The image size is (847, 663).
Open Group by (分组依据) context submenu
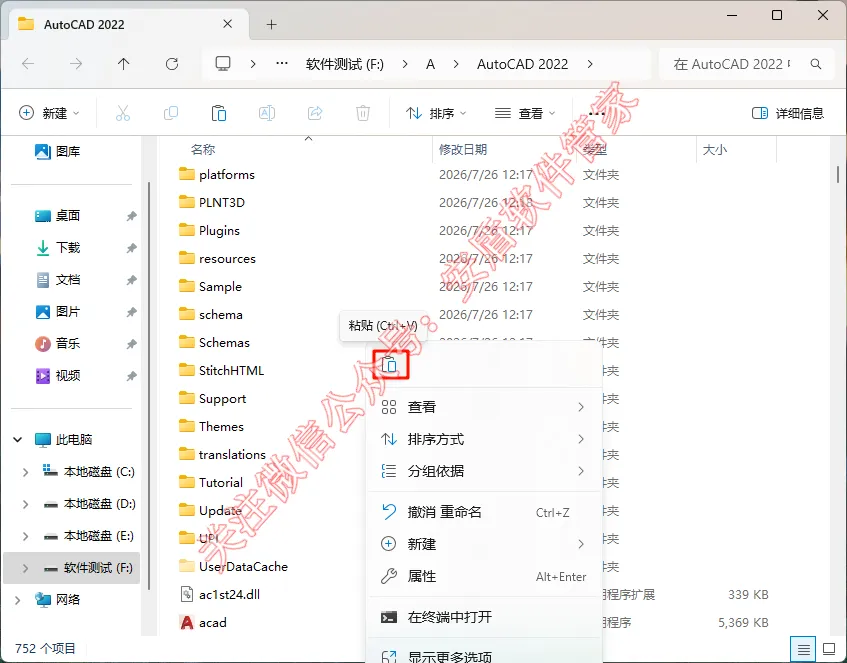pyautogui.click(x=484, y=471)
